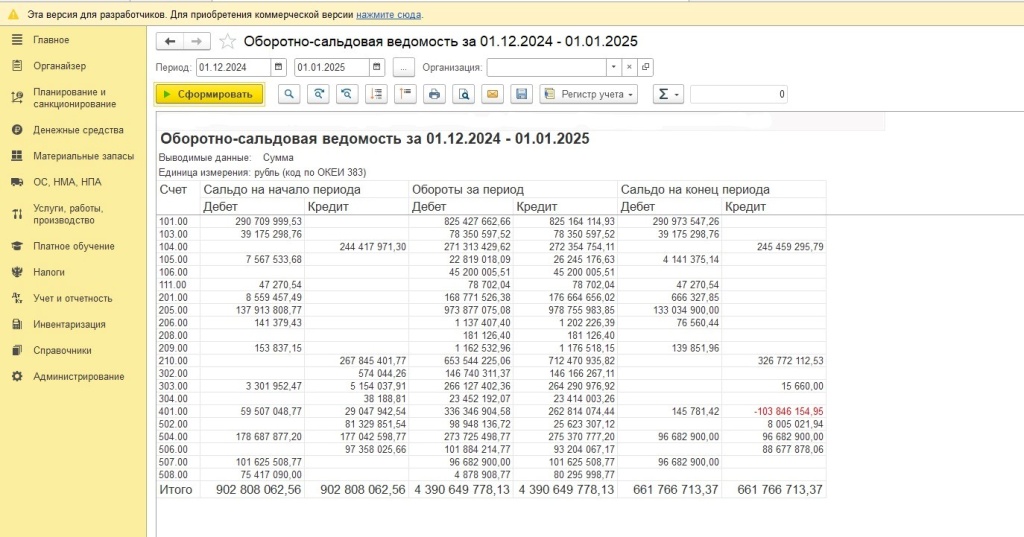1024x537 pixels.
Task: Open print preview with the page-magnifier icon
Action: pyautogui.click(x=464, y=94)
